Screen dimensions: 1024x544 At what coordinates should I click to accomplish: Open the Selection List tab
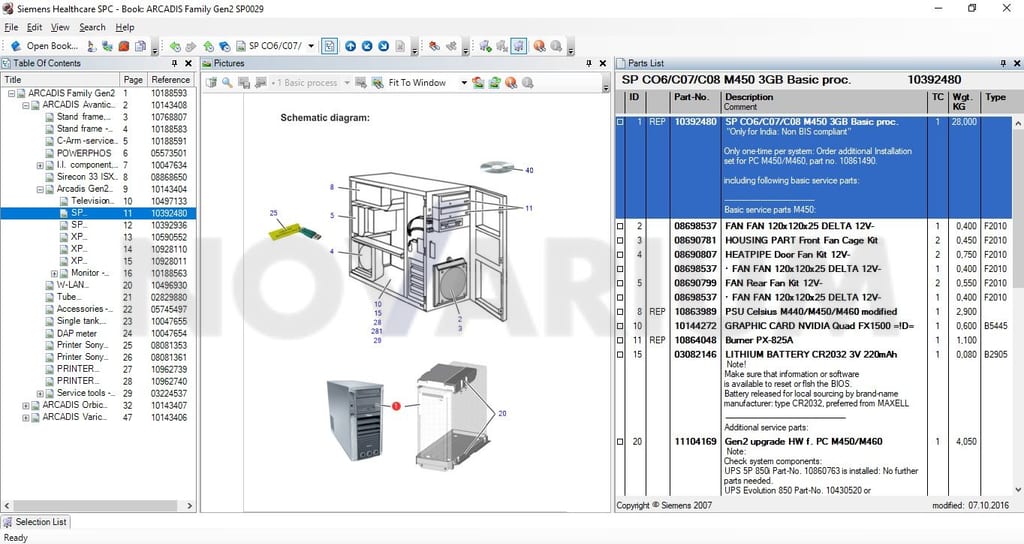pyautogui.click(x=35, y=522)
